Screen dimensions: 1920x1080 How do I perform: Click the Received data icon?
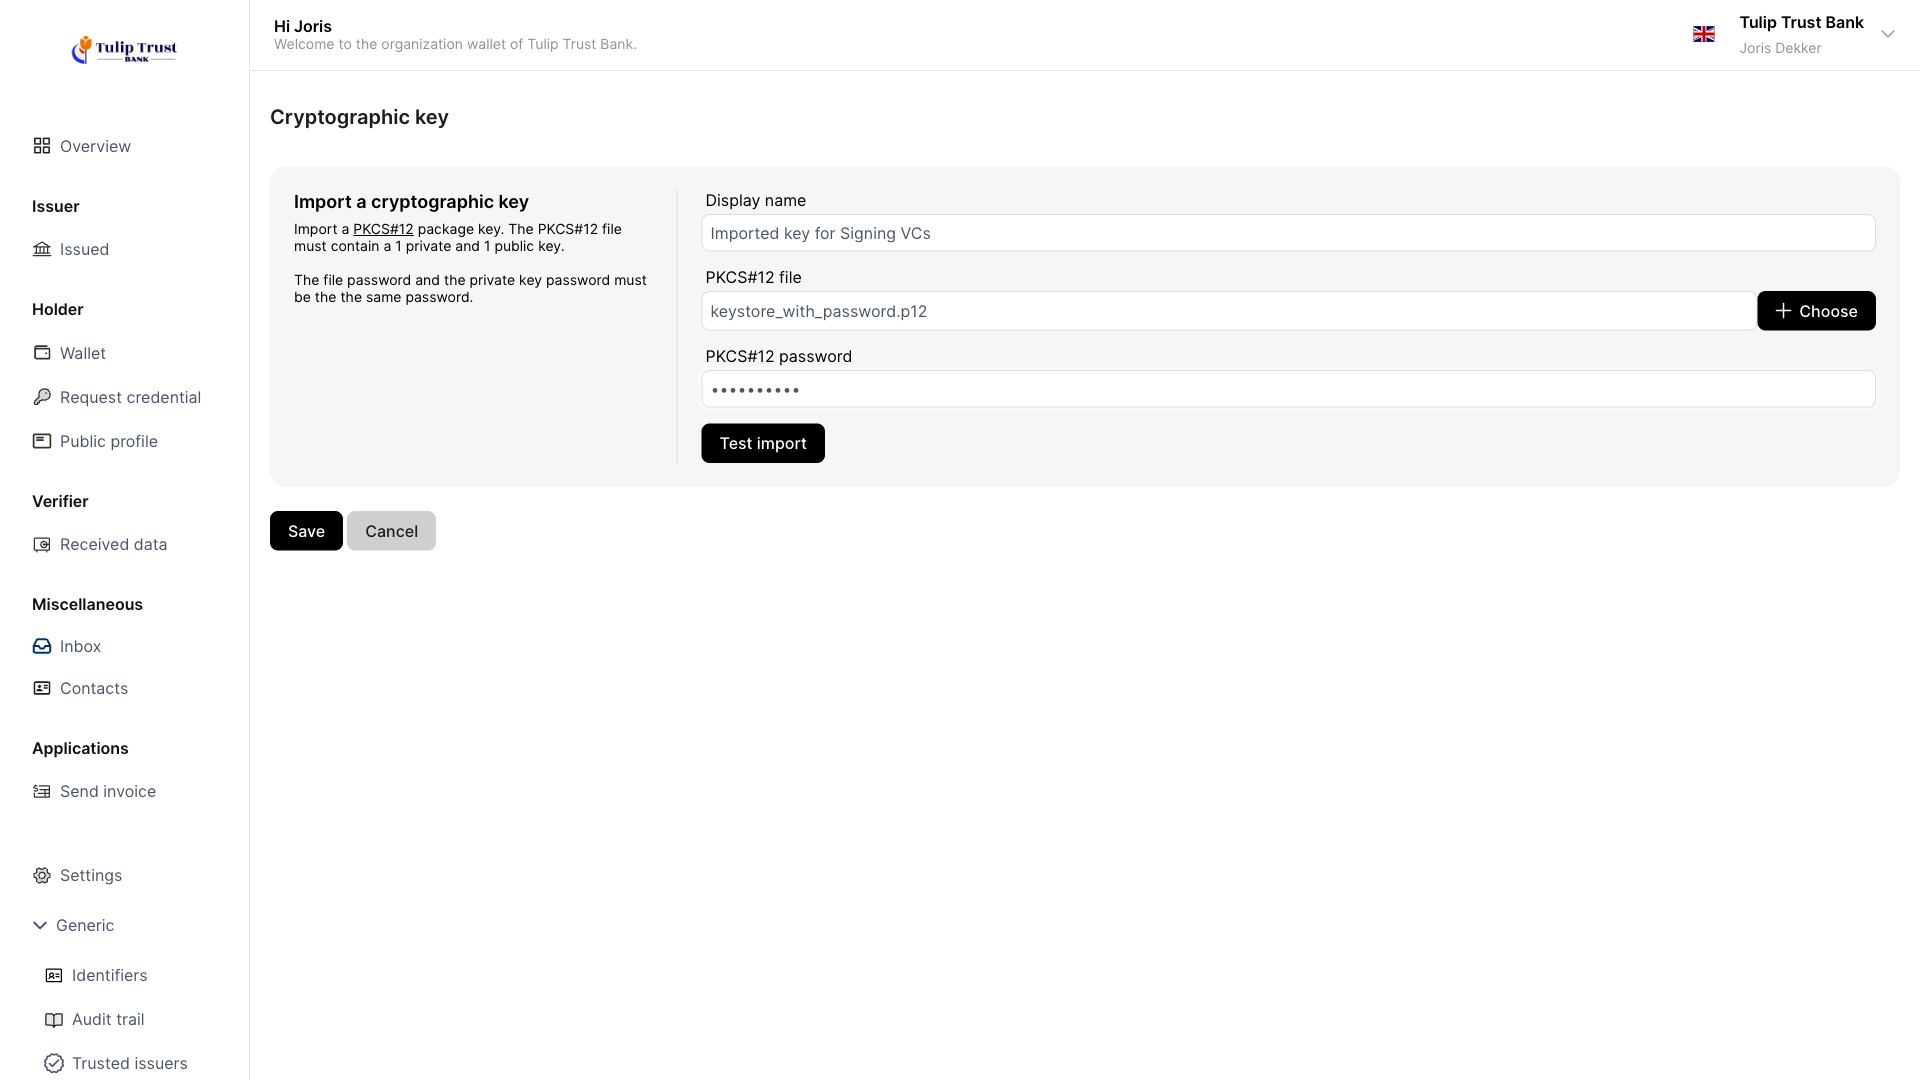pos(41,544)
